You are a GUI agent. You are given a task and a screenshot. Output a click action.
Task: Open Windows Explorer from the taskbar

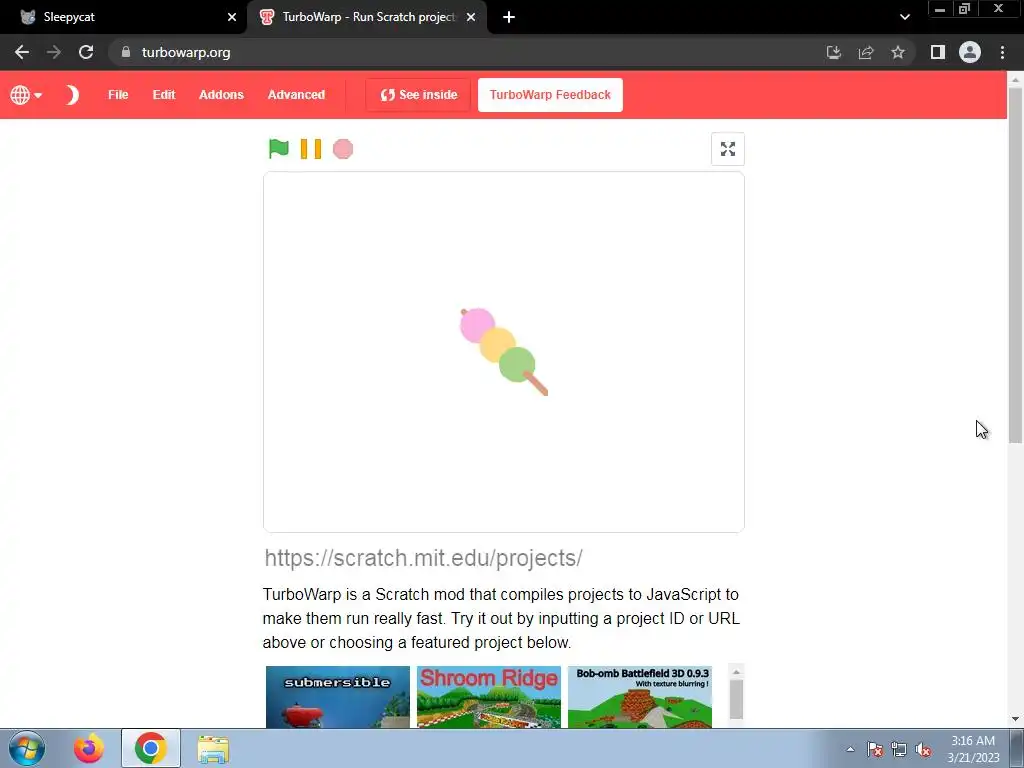213,748
